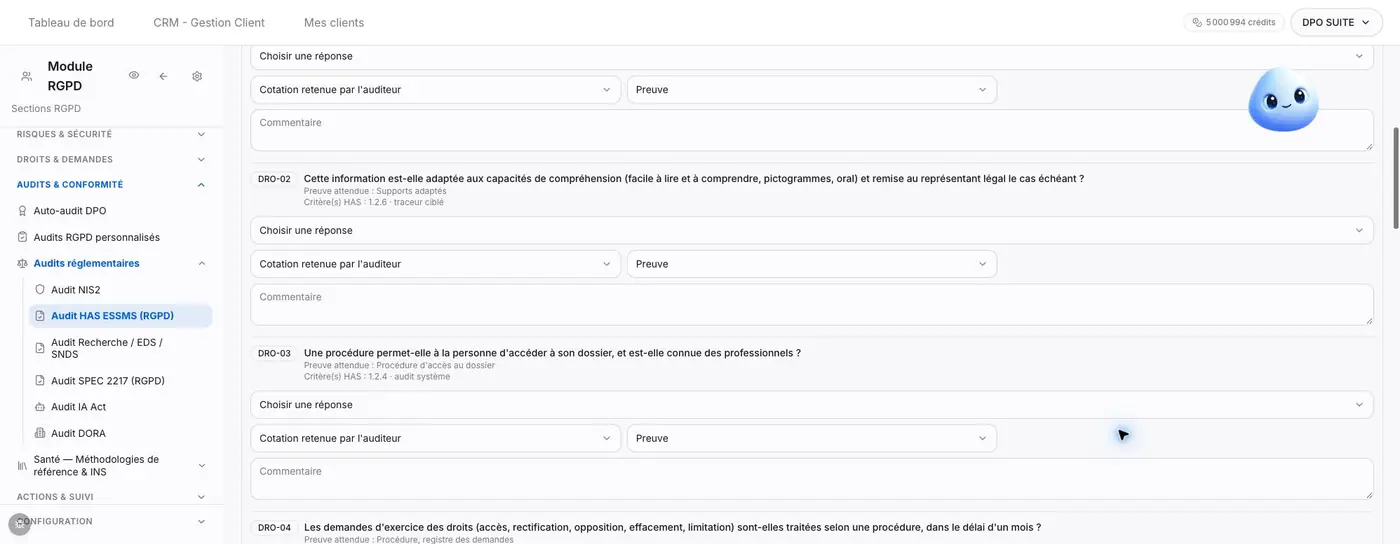Click the DRO-03 question code badge
This screenshot has width=1400, height=544.
(274, 353)
